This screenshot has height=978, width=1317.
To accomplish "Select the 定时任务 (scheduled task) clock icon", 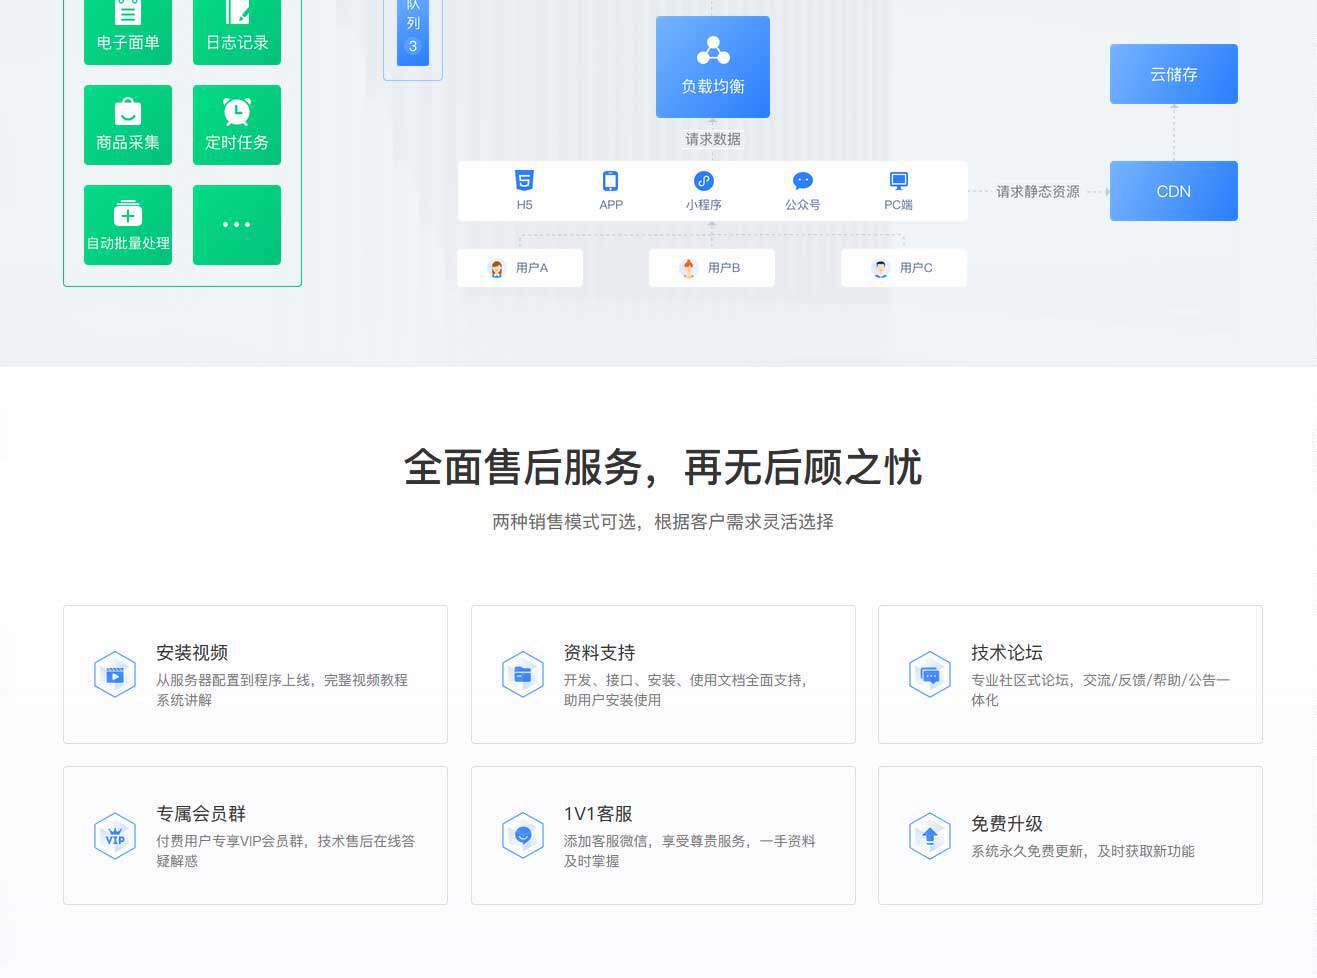I will tap(236, 124).
